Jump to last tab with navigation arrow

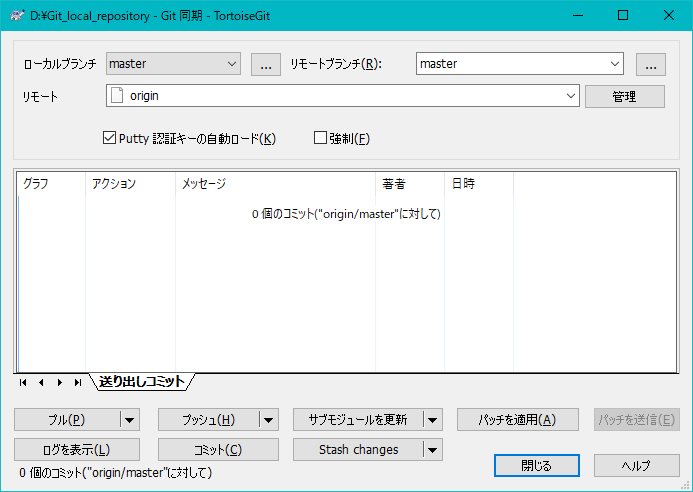78,382
